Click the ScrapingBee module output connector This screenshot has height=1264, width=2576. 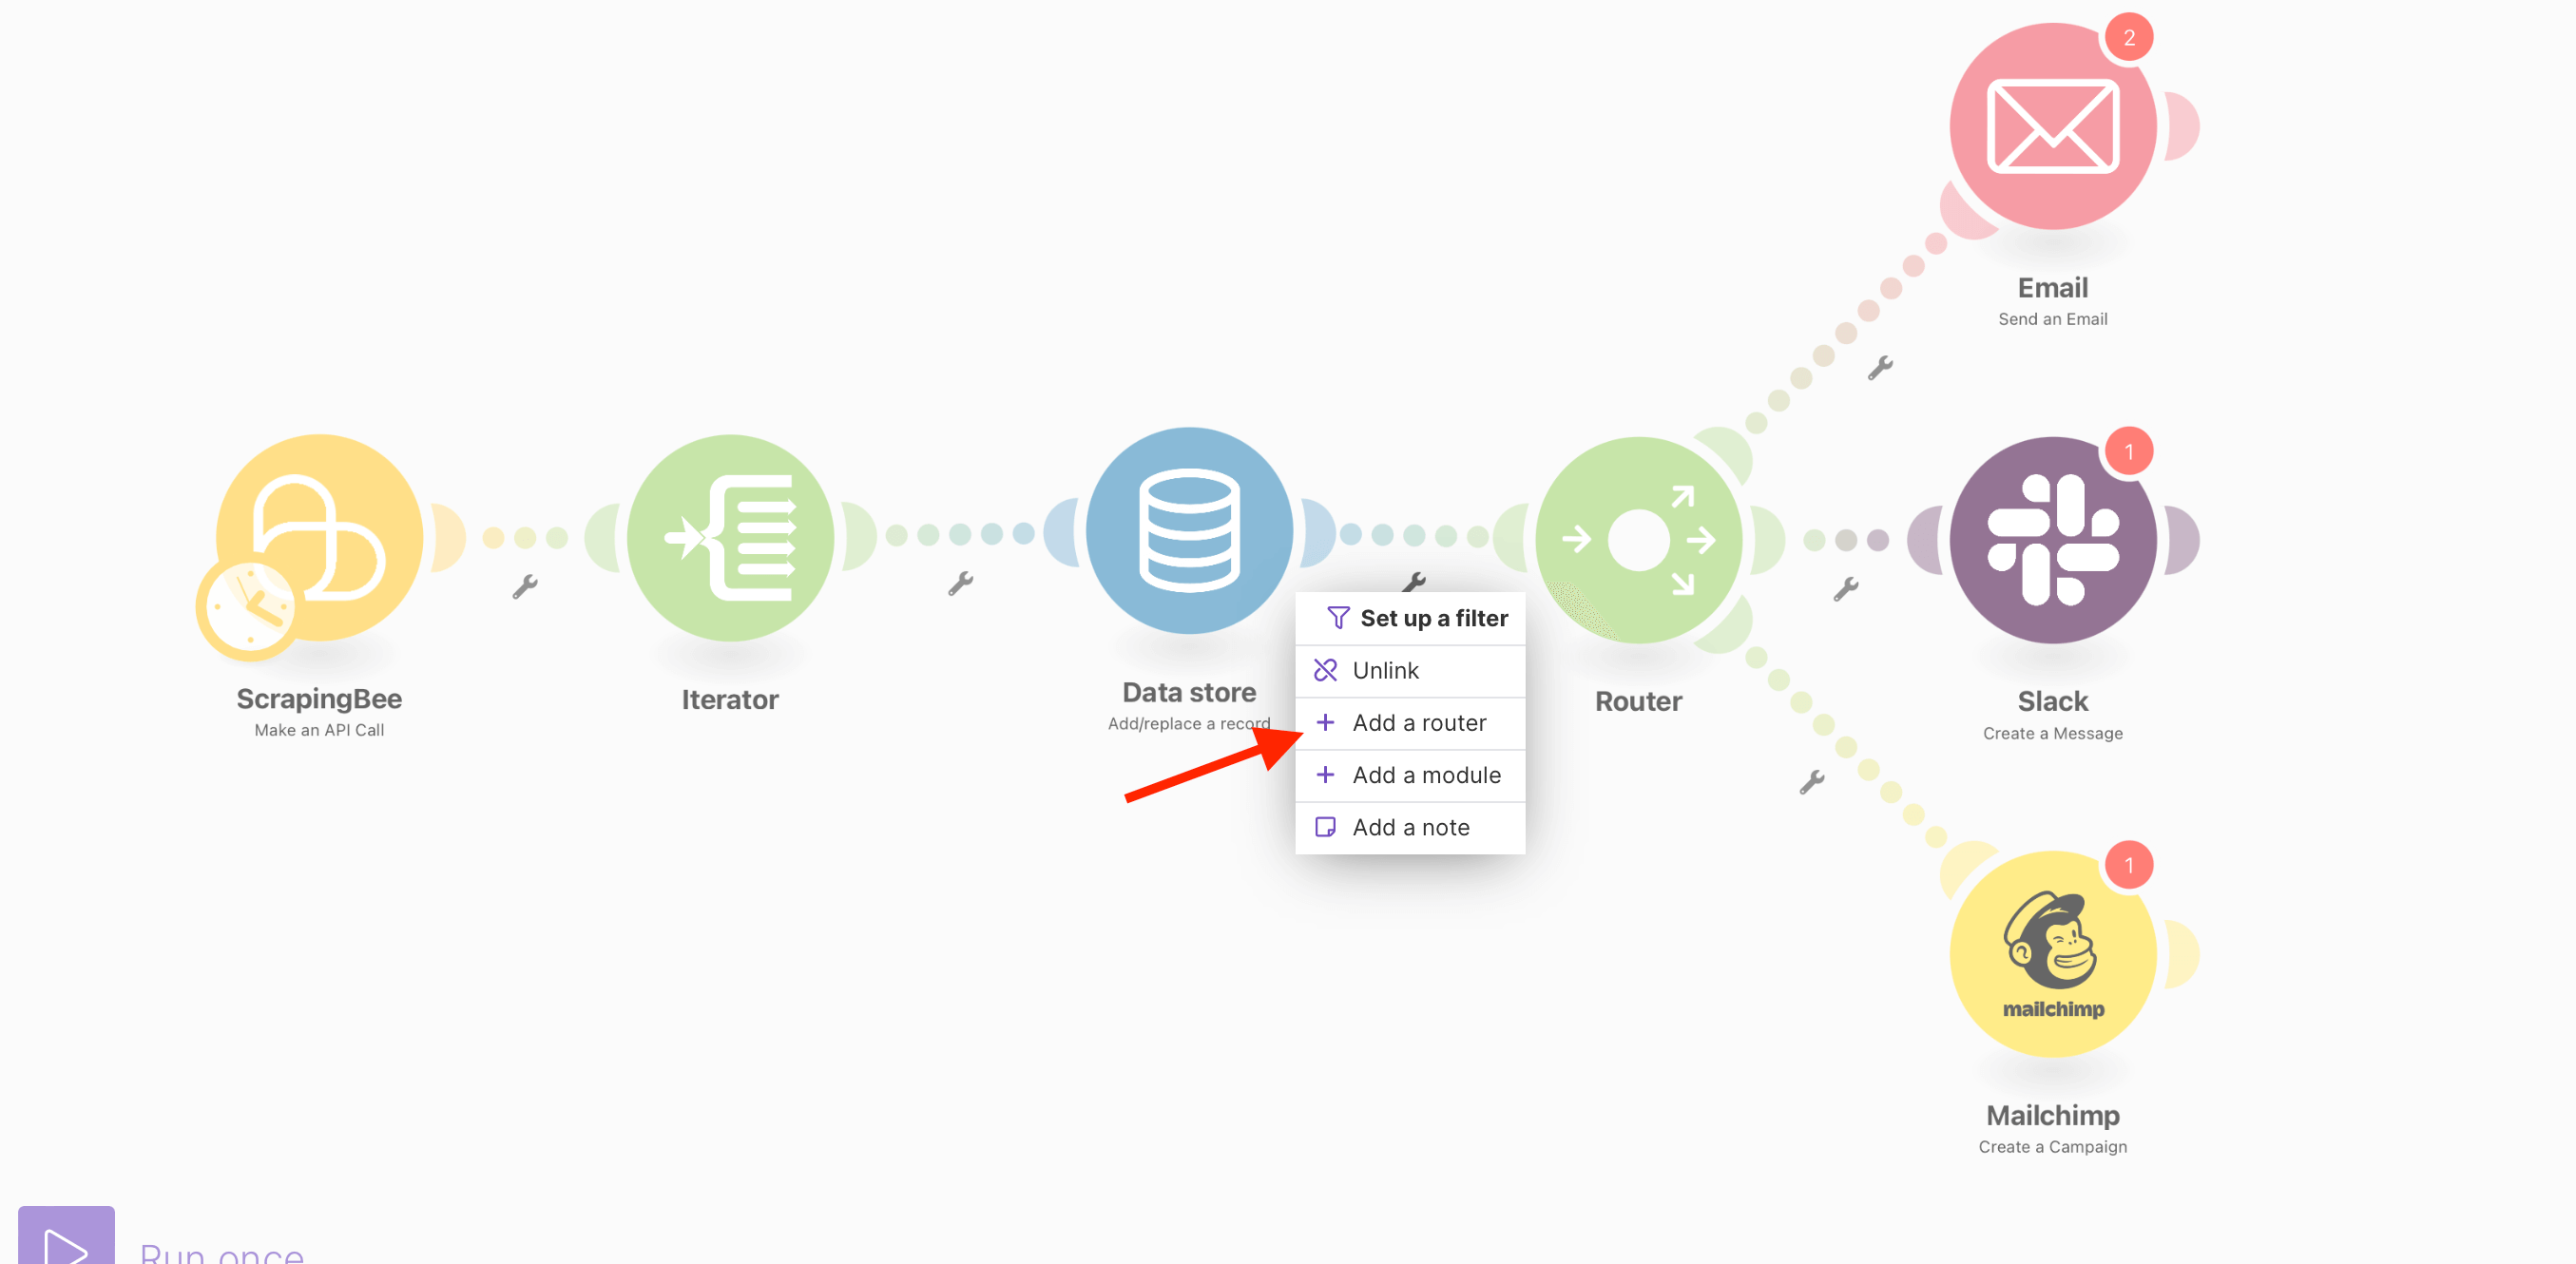click(x=450, y=537)
